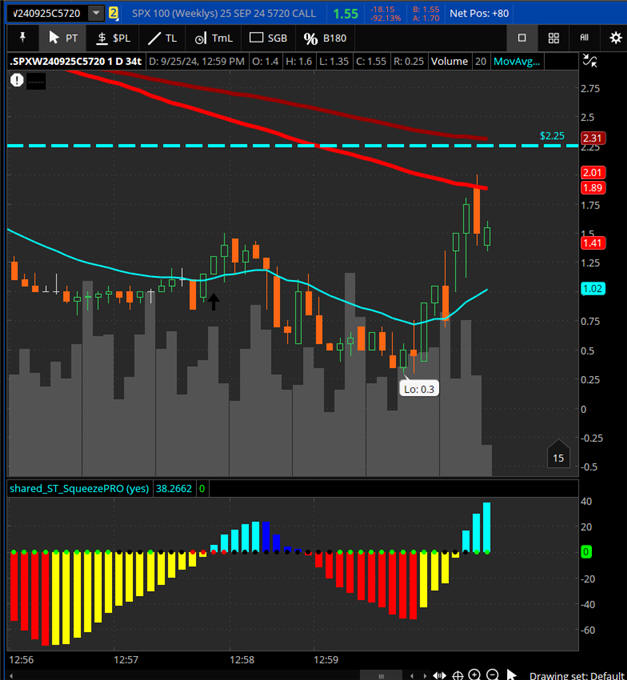Screen dimensions: 627x680
Task: Select the $PL price level tool
Action: pyautogui.click(x=113, y=38)
